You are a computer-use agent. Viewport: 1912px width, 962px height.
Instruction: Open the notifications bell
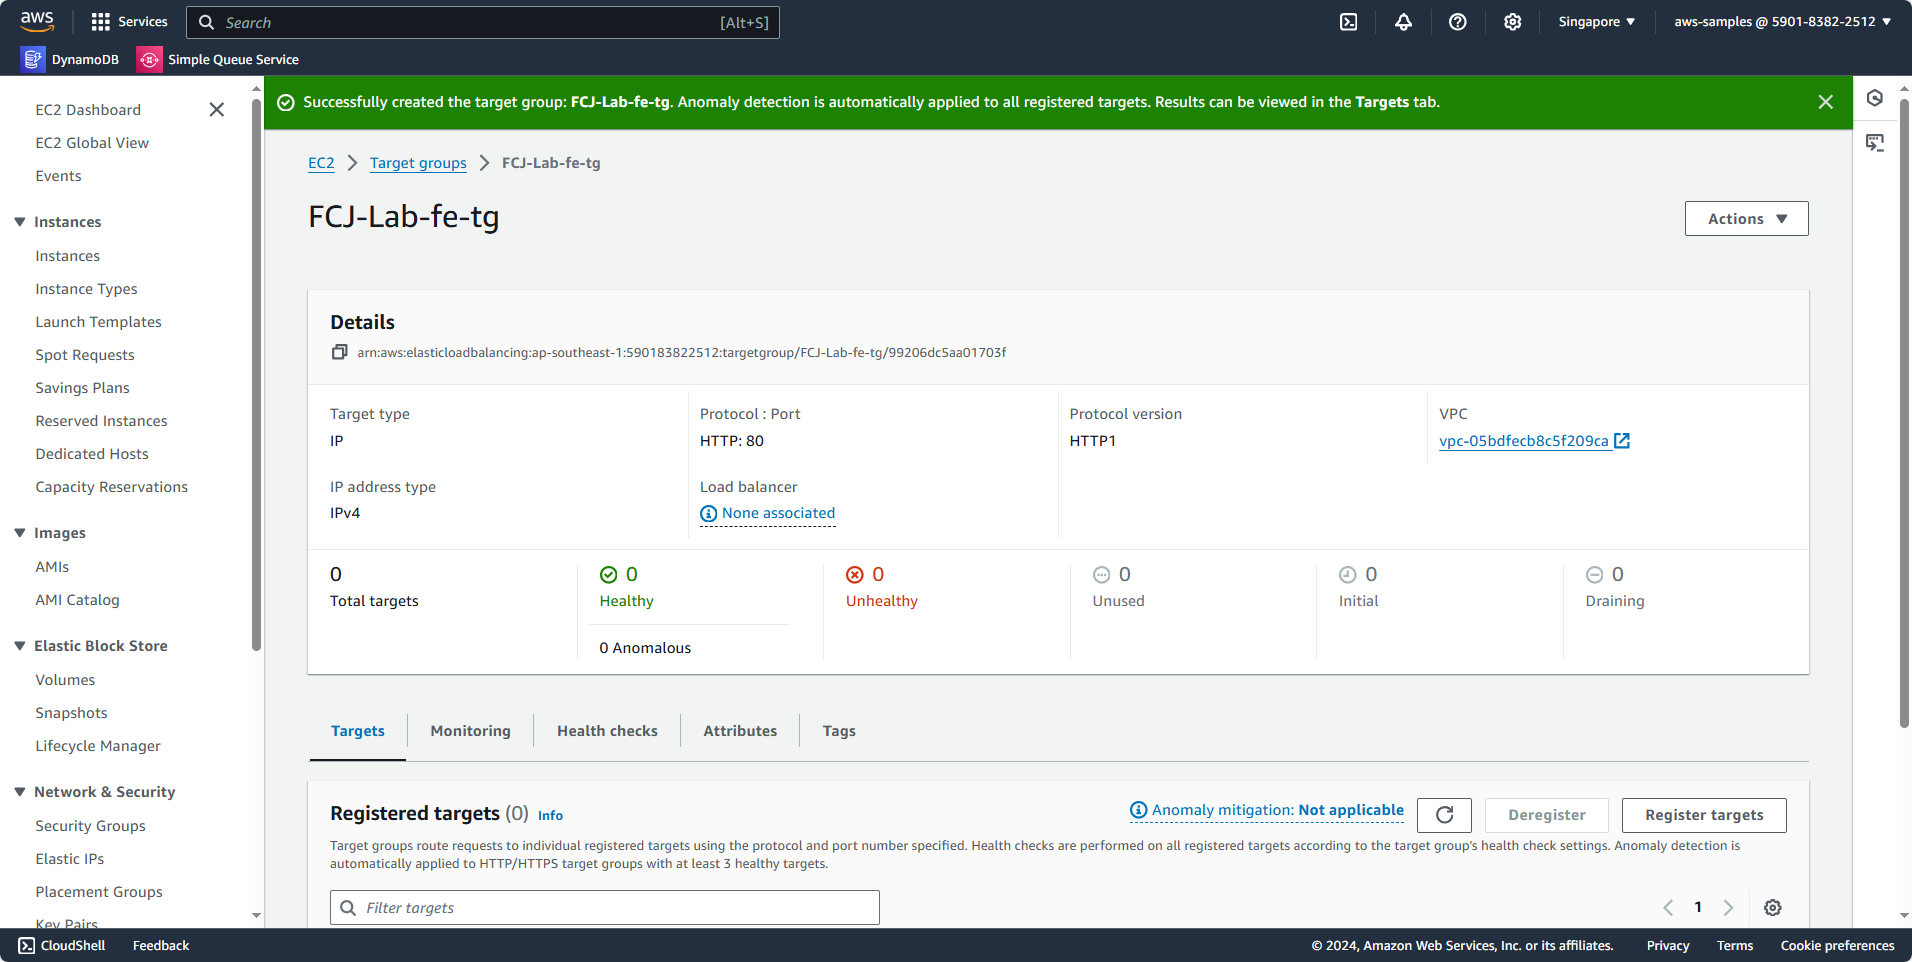1404,22
